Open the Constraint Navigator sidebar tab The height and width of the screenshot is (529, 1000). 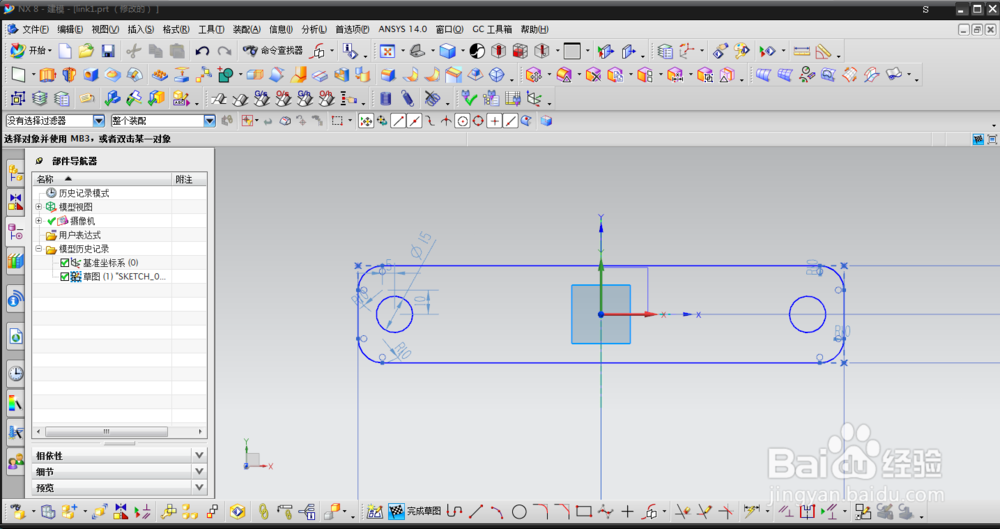coord(15,202)
